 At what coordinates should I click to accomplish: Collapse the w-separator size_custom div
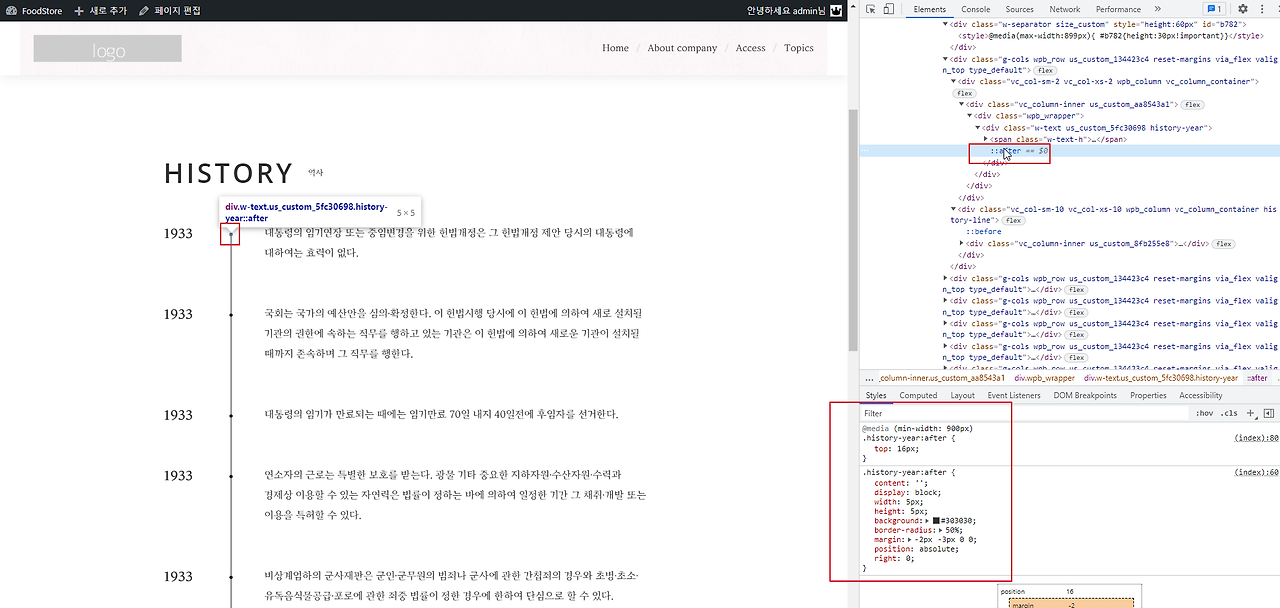click(x=945, y=23)
